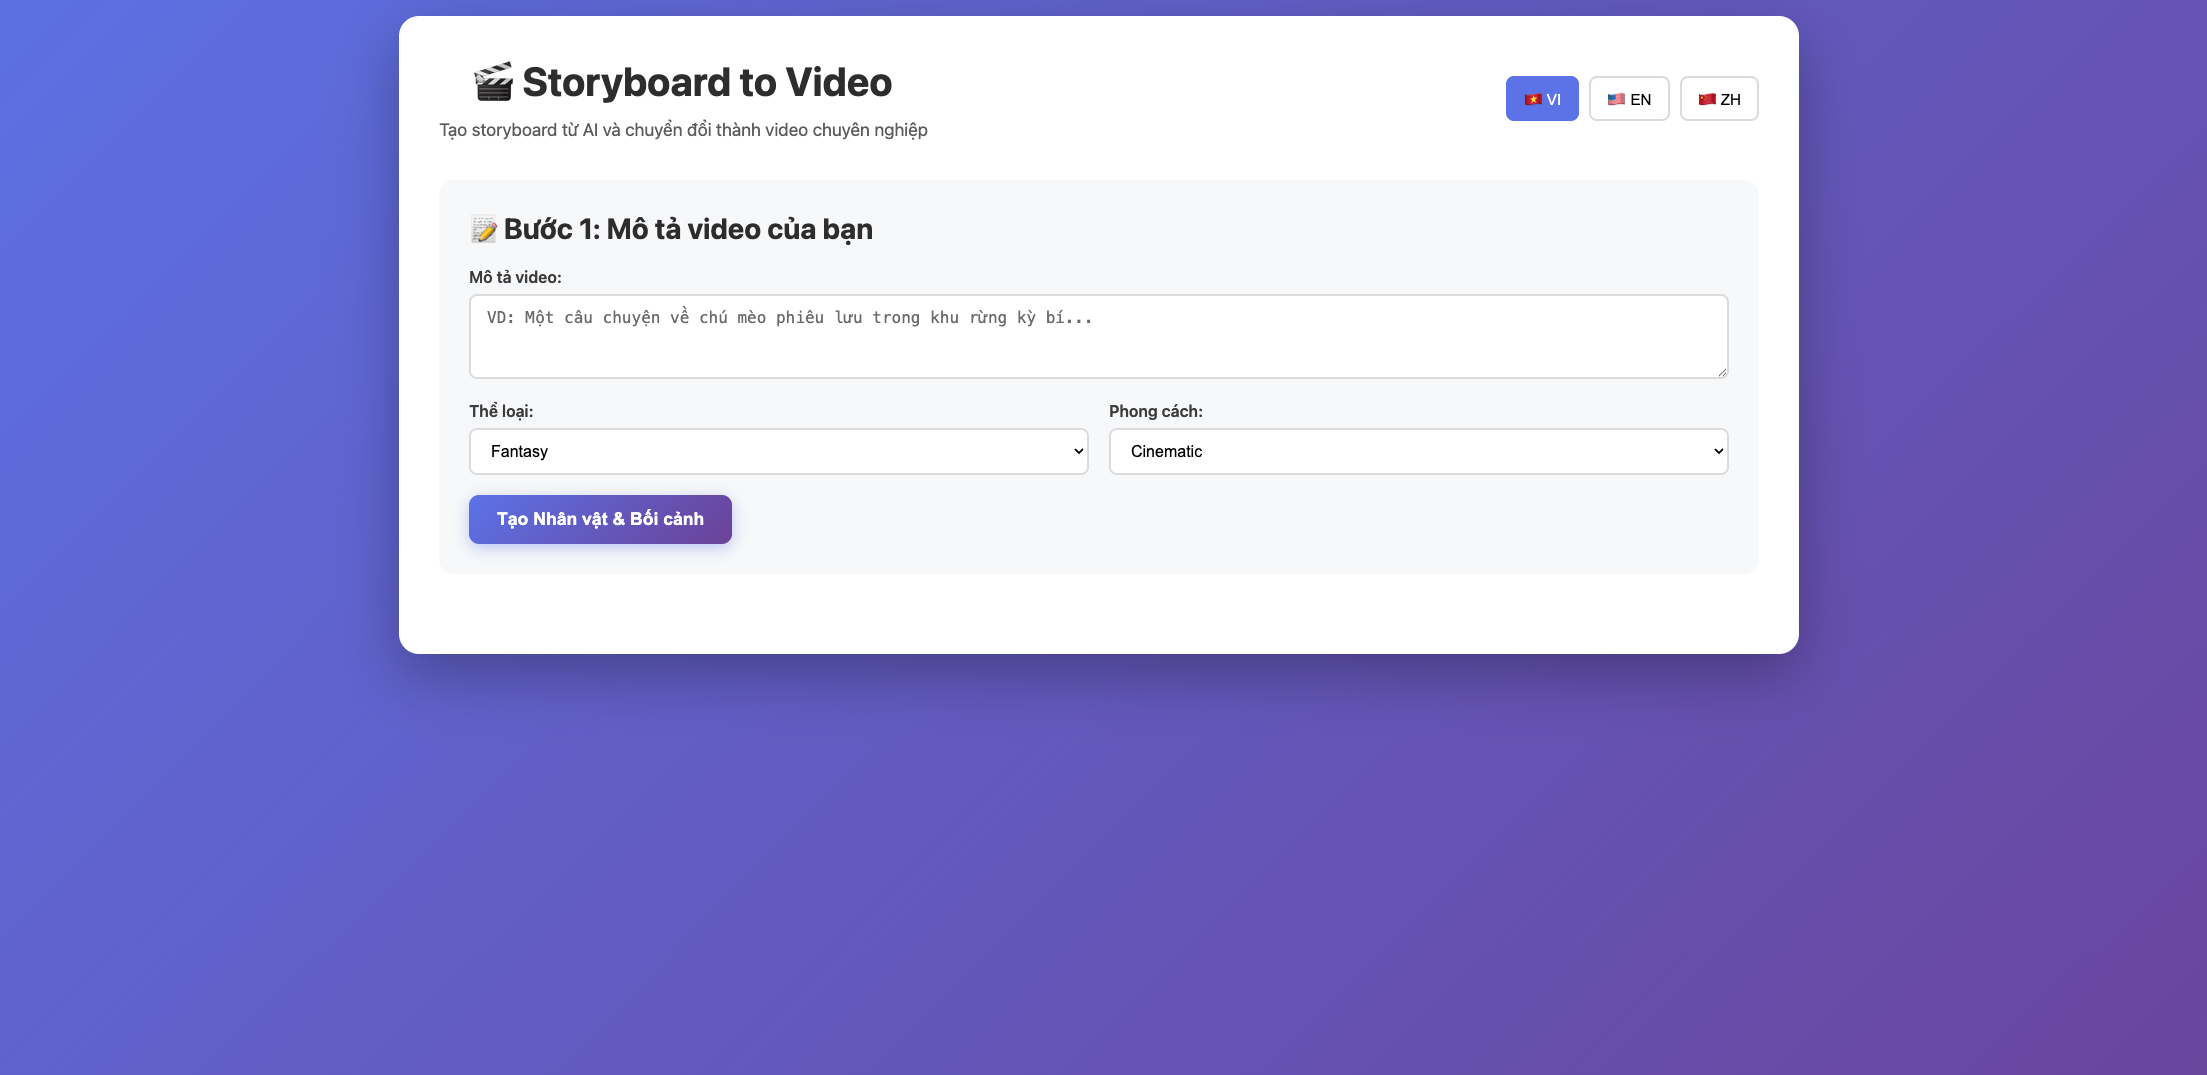Image resolution: width=2207 pixels, height=1075 pixels.
Task: Click the Thể loại label
Action: 501,412
